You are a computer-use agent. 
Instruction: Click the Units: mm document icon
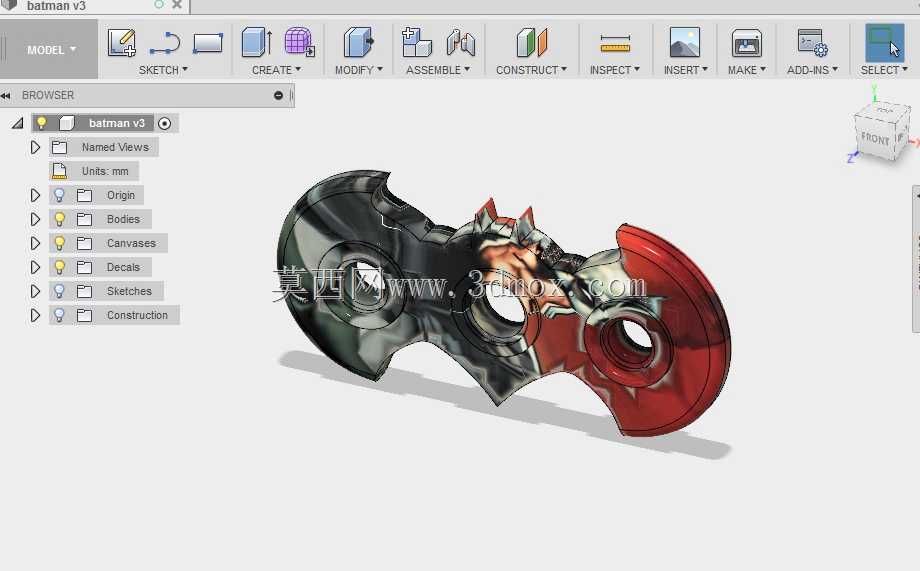pos(59,171)
